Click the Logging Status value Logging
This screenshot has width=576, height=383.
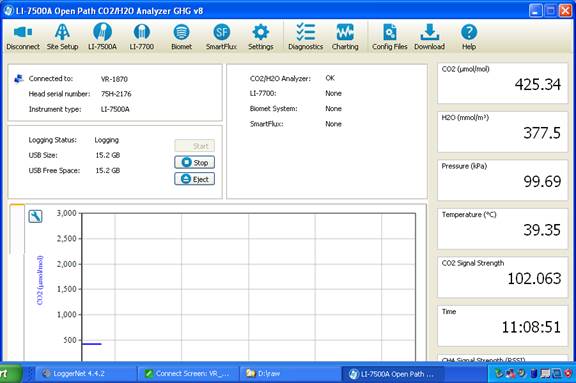click(107, 140)
